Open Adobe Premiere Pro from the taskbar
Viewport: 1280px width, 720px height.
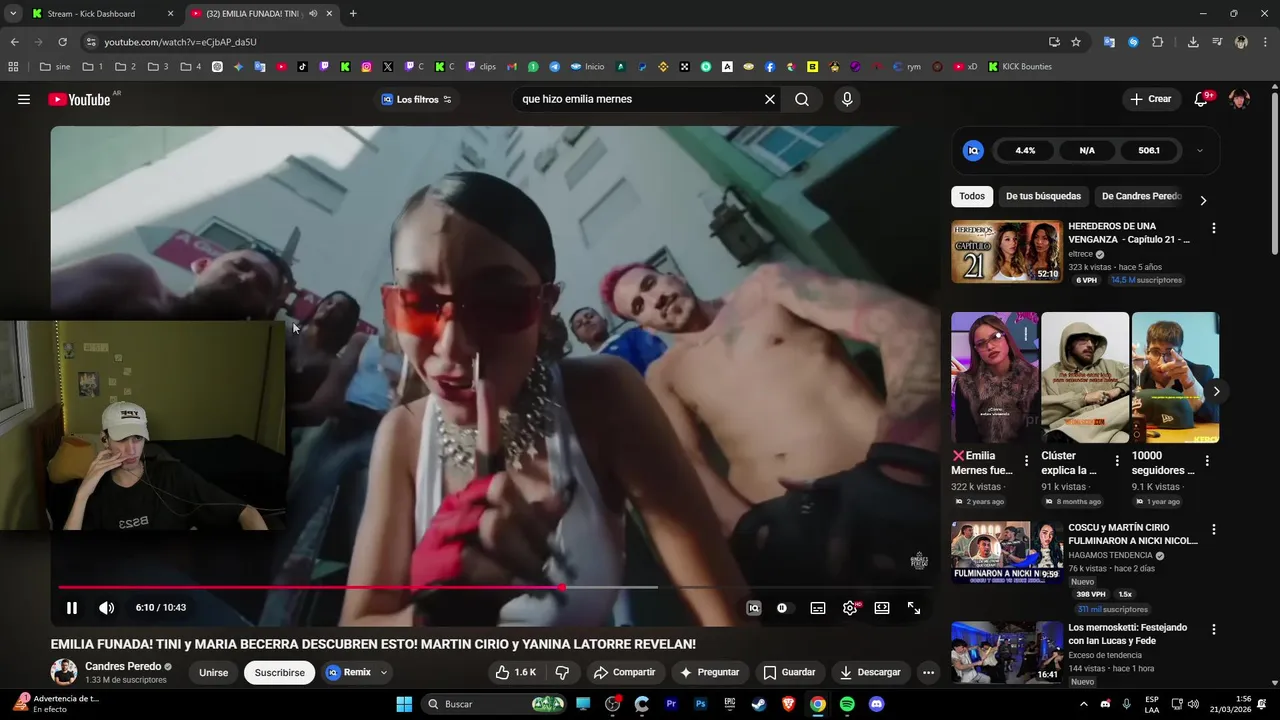click(671, 704)
